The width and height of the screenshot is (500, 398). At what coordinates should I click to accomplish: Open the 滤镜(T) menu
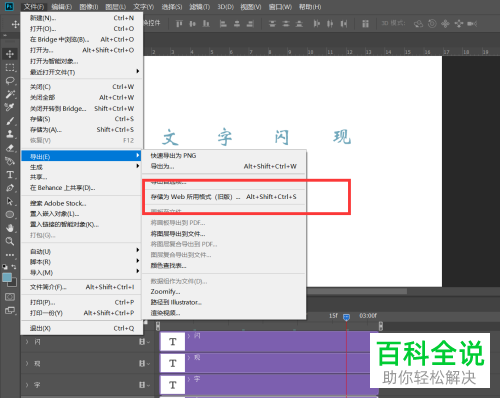point(199,7)
